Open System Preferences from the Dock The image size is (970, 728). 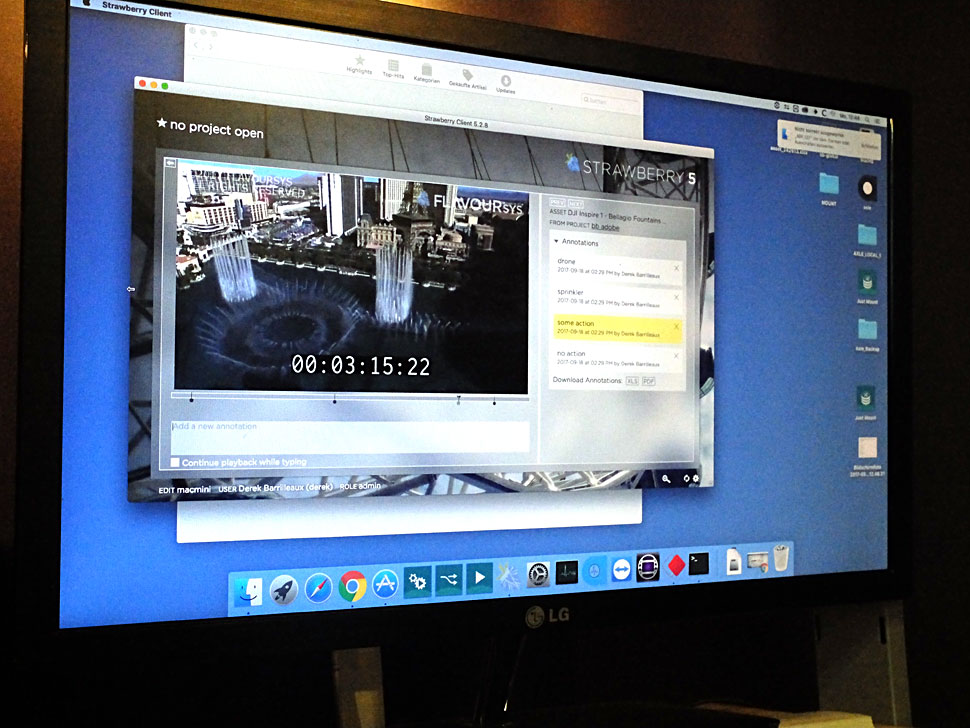coord(538,575)
